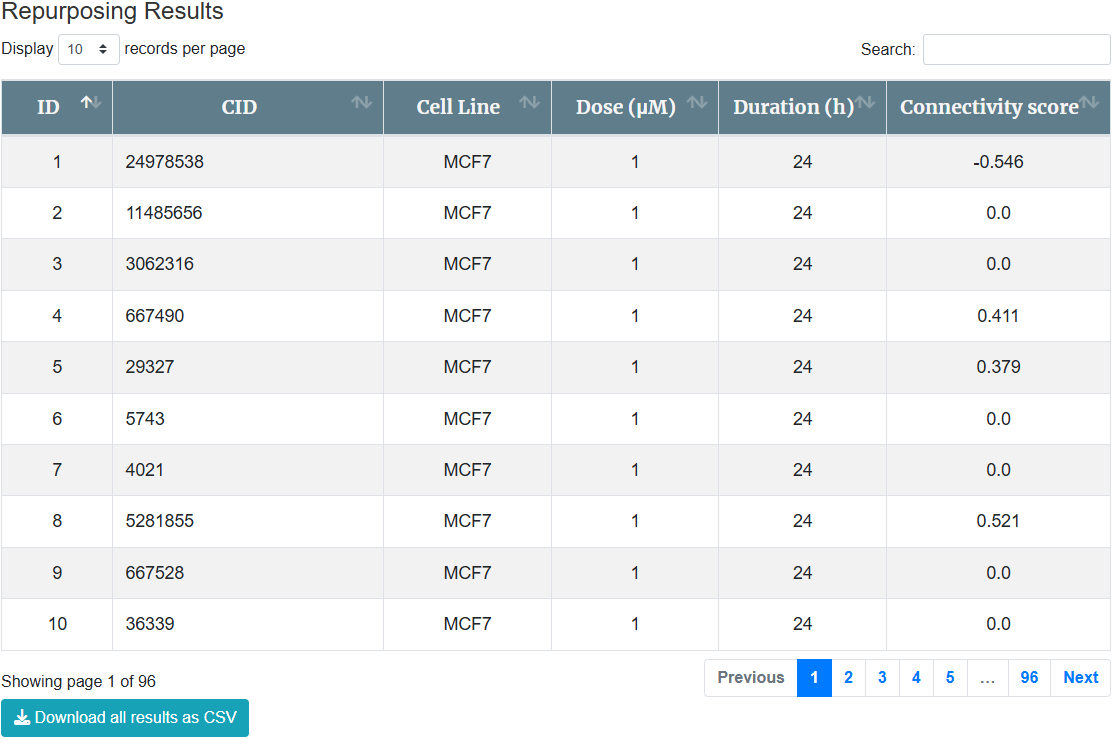Jump to page 4
The height and width of the screenshot is (739, 1113).
pos(916,678)
